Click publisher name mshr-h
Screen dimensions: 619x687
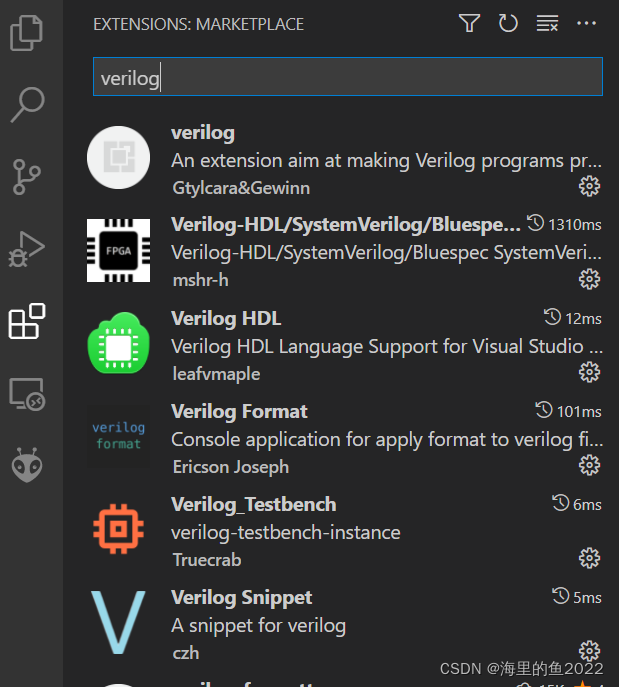201,280
